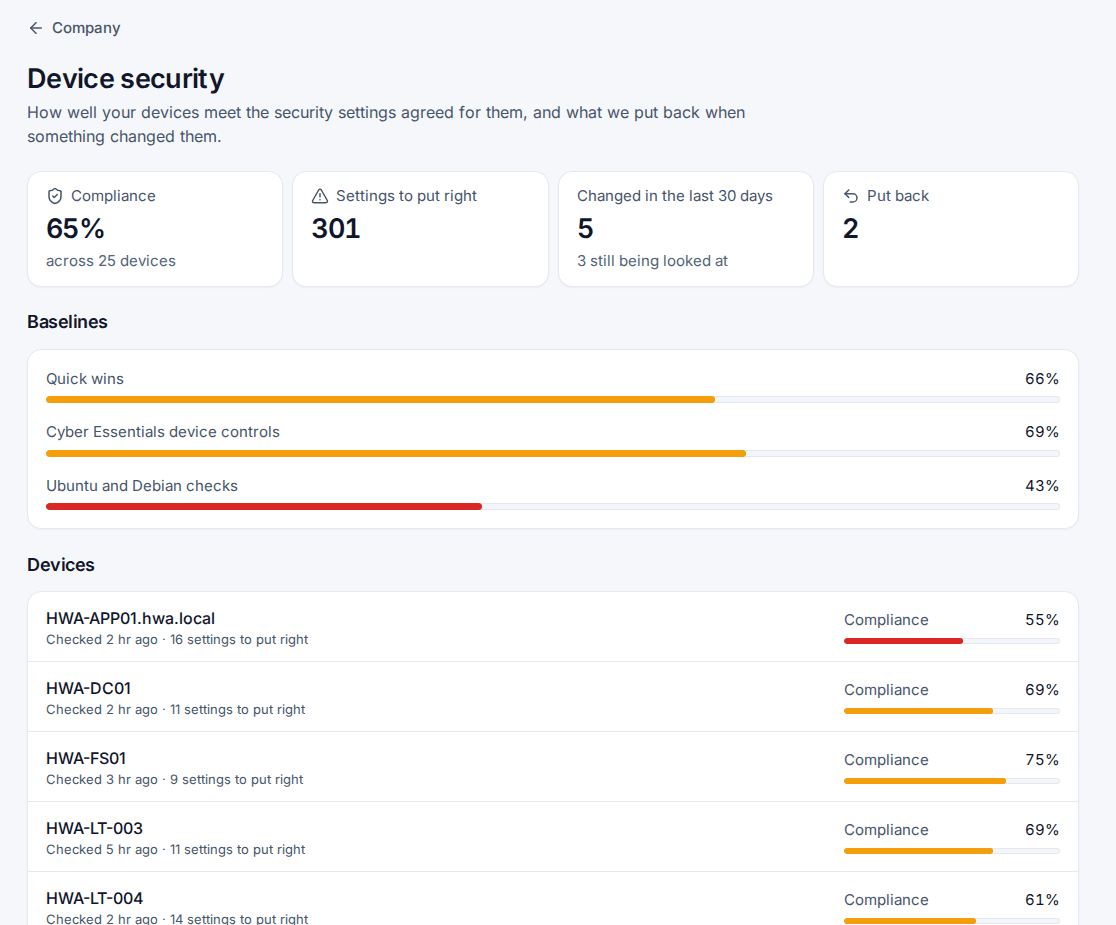This screenshot has width=1116, height=925.
Task: Click HWA-APP01 red compliance bar
Action: (903, 641)
